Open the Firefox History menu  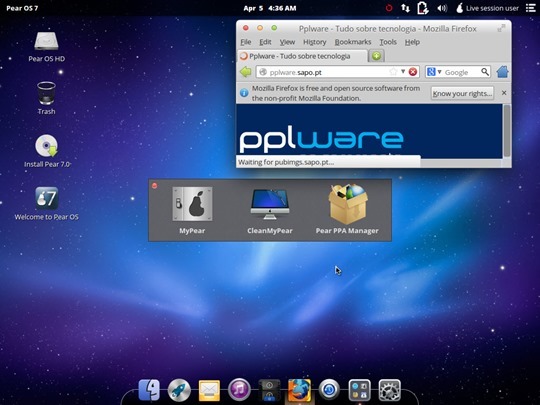tap(314, 42)
